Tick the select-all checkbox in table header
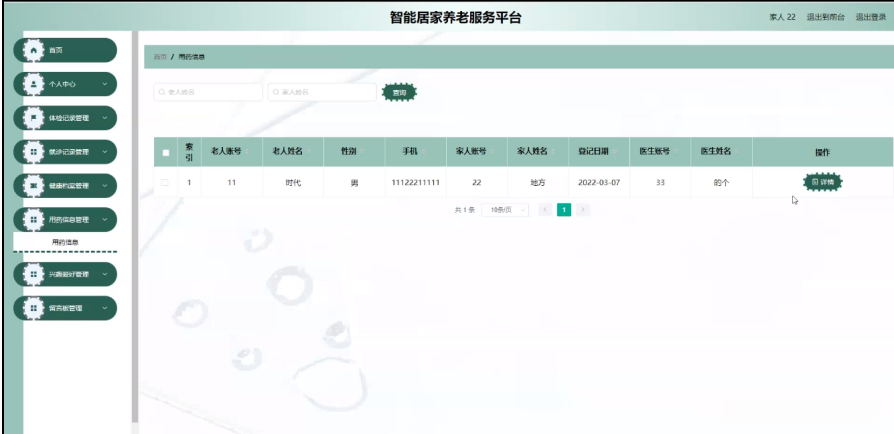Viewport: 894px width, 434px height. [166, 152]
